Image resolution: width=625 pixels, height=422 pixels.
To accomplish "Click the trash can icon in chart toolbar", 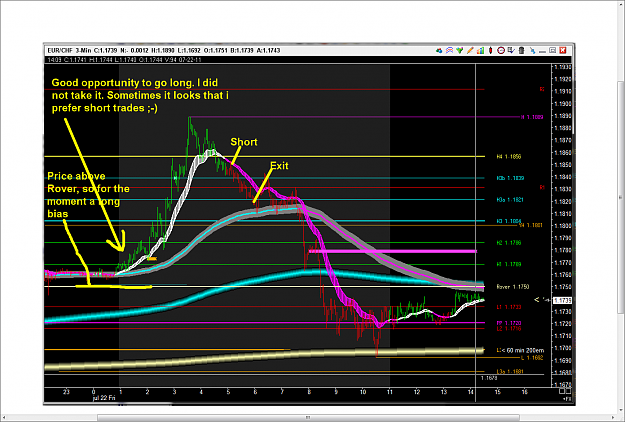I will [521, 51].
